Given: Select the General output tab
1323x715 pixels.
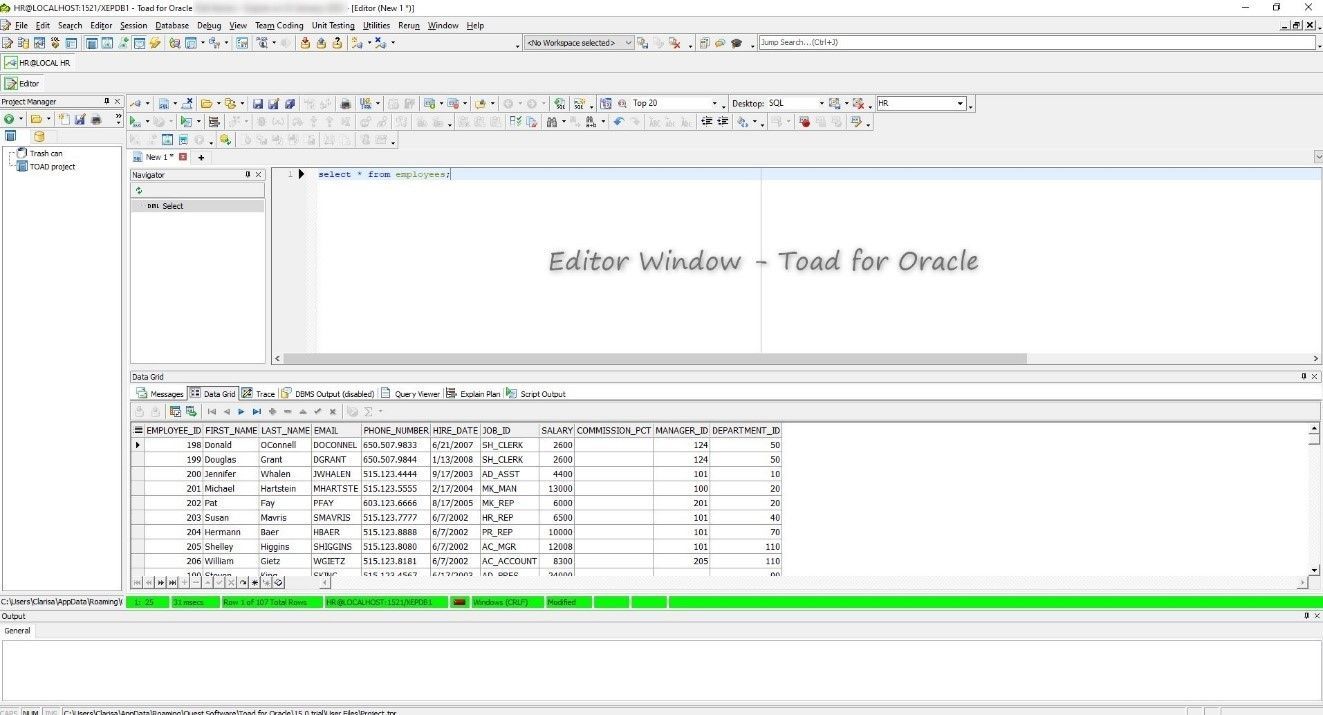Looking at the screenshot, I should point(17,631).
